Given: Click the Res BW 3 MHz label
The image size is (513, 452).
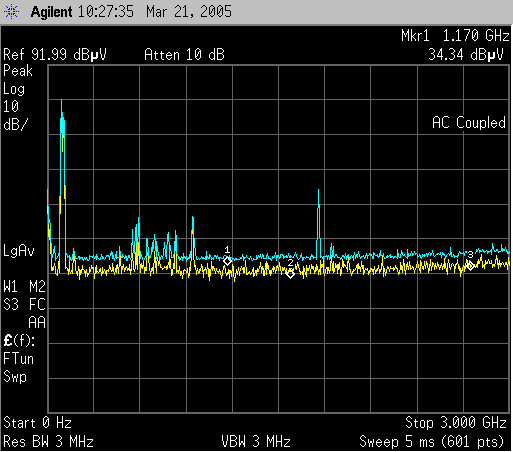Looking at the screenshot, I should 48,442.
